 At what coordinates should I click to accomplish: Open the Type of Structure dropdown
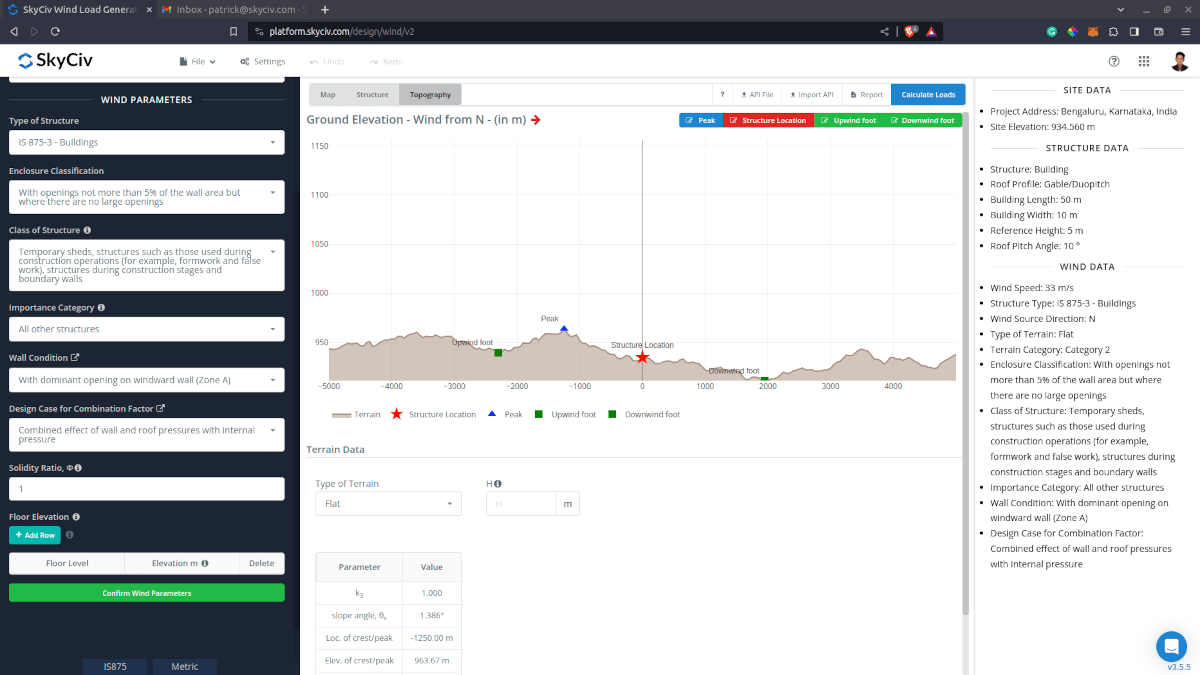tap(146, 143)
